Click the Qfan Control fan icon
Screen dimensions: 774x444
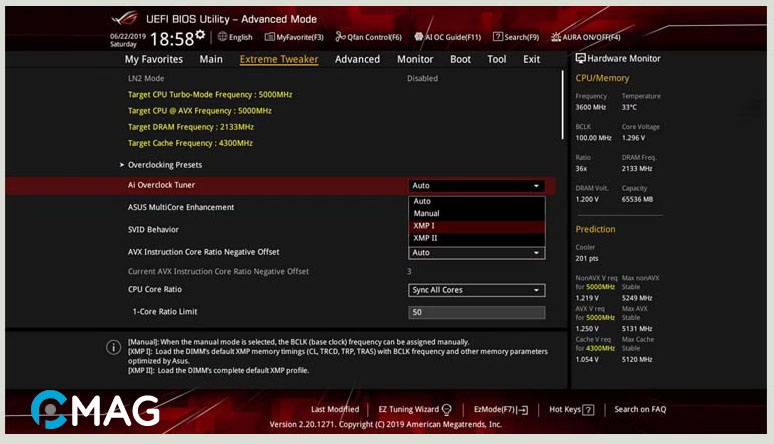340,37
